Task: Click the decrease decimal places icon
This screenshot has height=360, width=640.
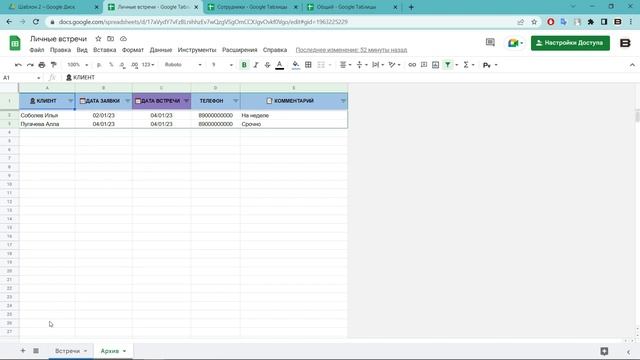Action: [122, 65]
